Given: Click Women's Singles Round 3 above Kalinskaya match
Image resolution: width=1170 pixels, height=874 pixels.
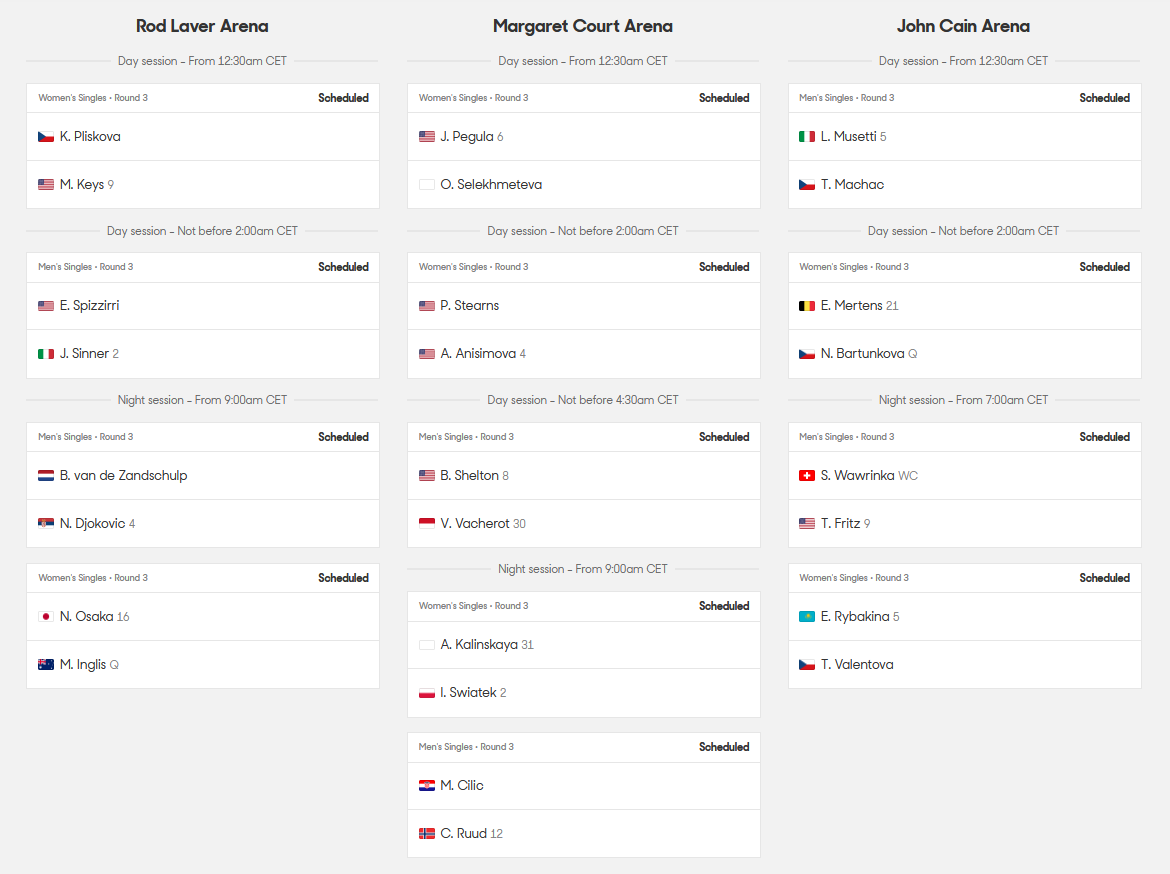Looking at the screenshot, I should point(474,606).
